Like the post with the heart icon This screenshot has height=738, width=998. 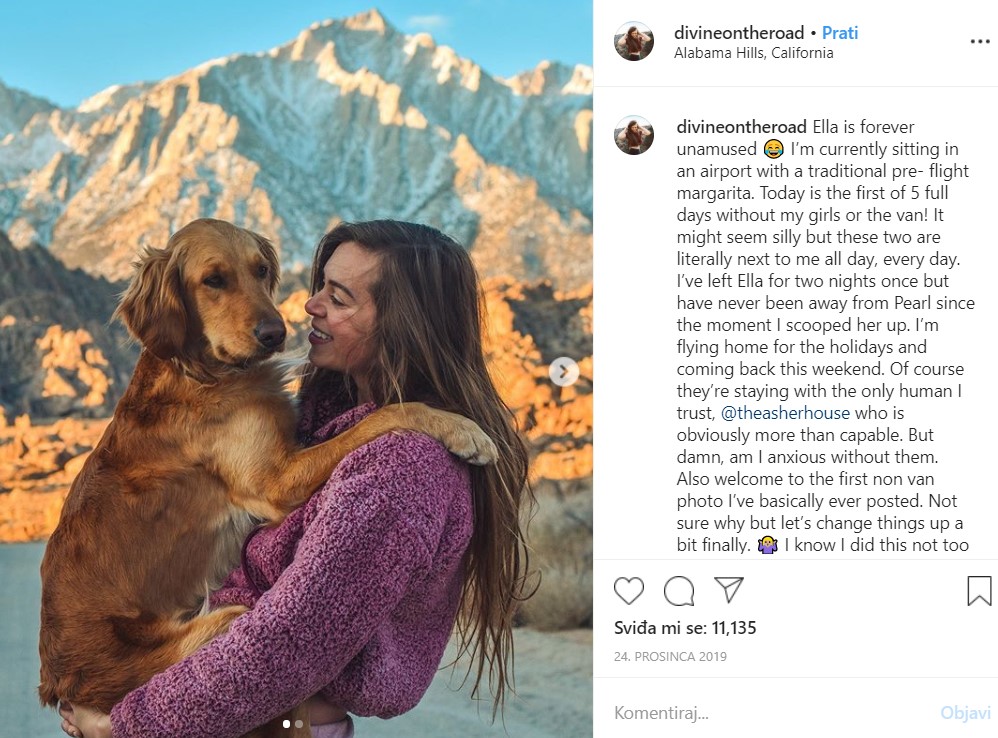pos(629,590)
